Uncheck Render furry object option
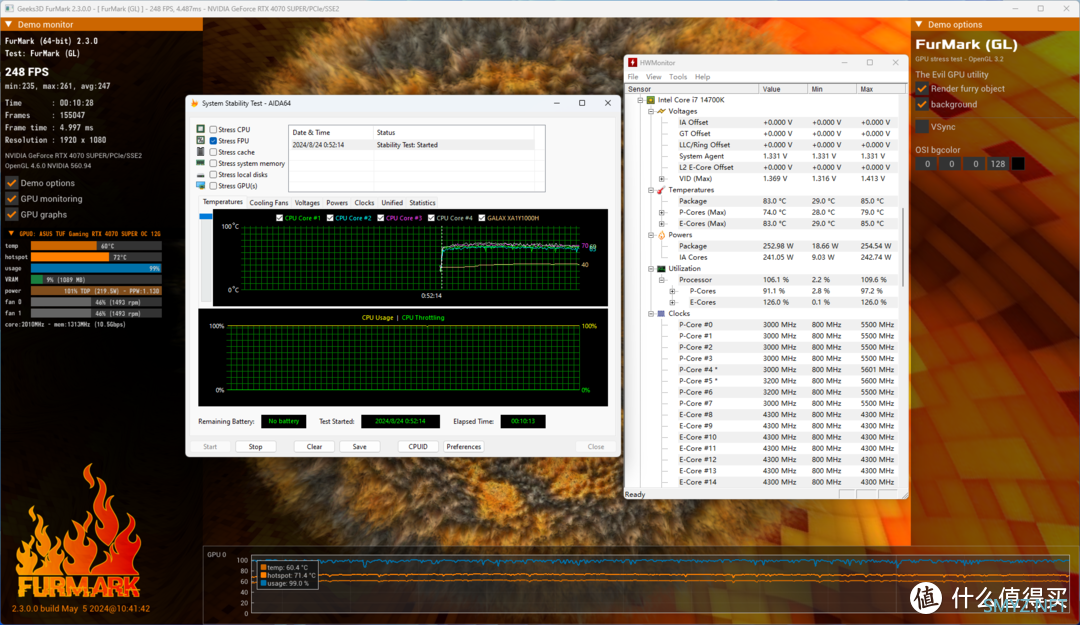Image resolution: width=1080 pixels, height=625 pixels. click(922, 89)
